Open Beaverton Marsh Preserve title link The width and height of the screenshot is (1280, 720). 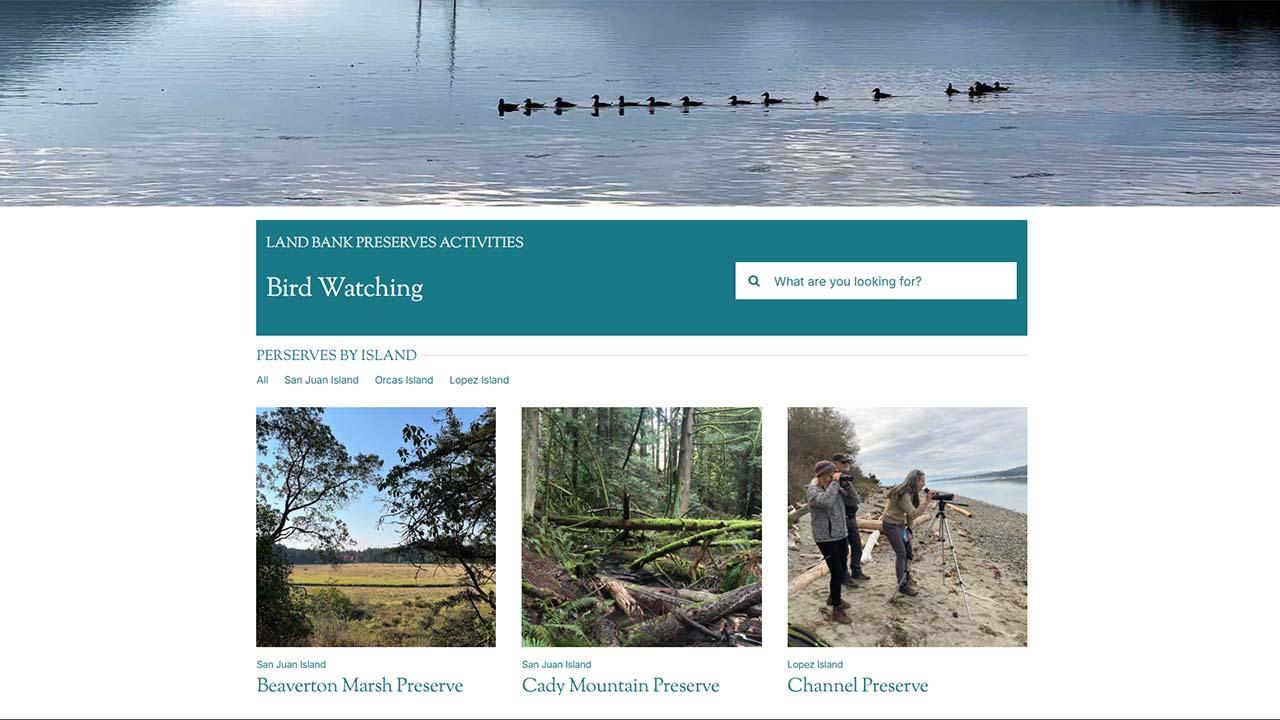click(360, 686)
